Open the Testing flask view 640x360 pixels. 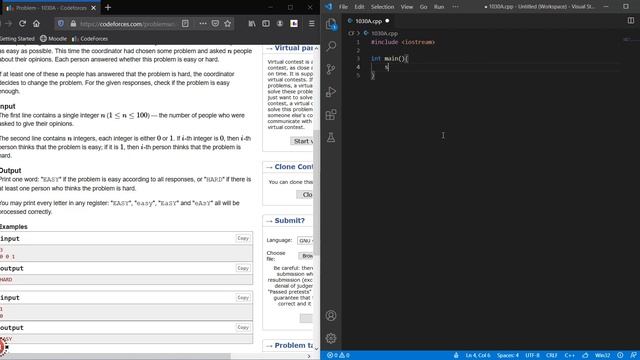pyautogui.click(x=331, y=137)
